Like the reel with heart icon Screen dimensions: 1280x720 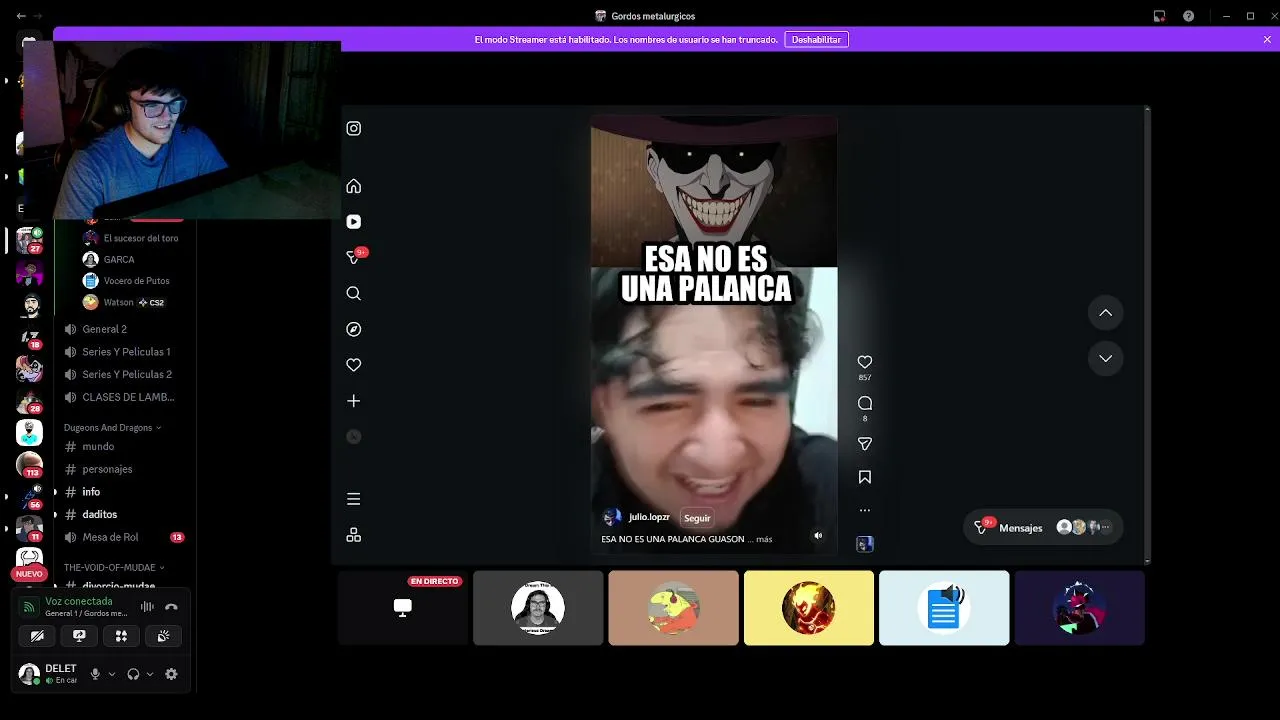[865, 362]
